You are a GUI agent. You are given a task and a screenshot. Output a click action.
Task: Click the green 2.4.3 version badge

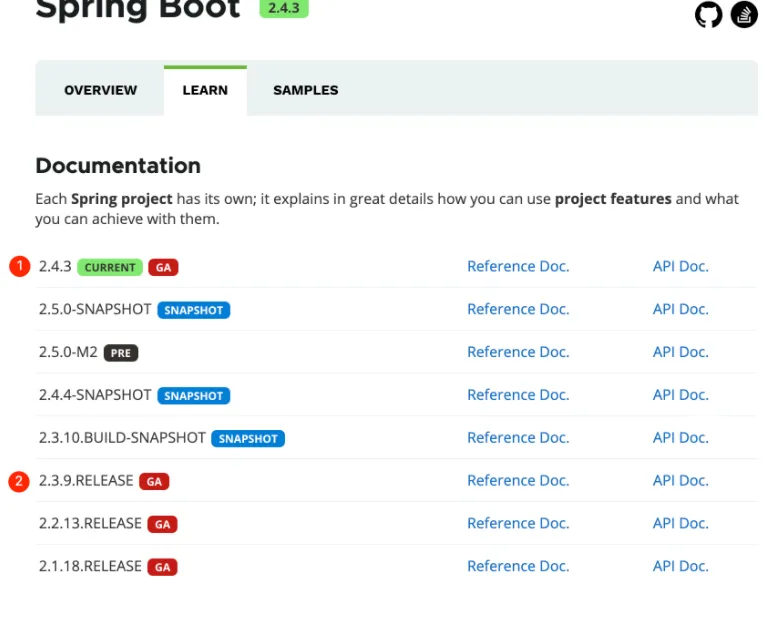(285, 8)
